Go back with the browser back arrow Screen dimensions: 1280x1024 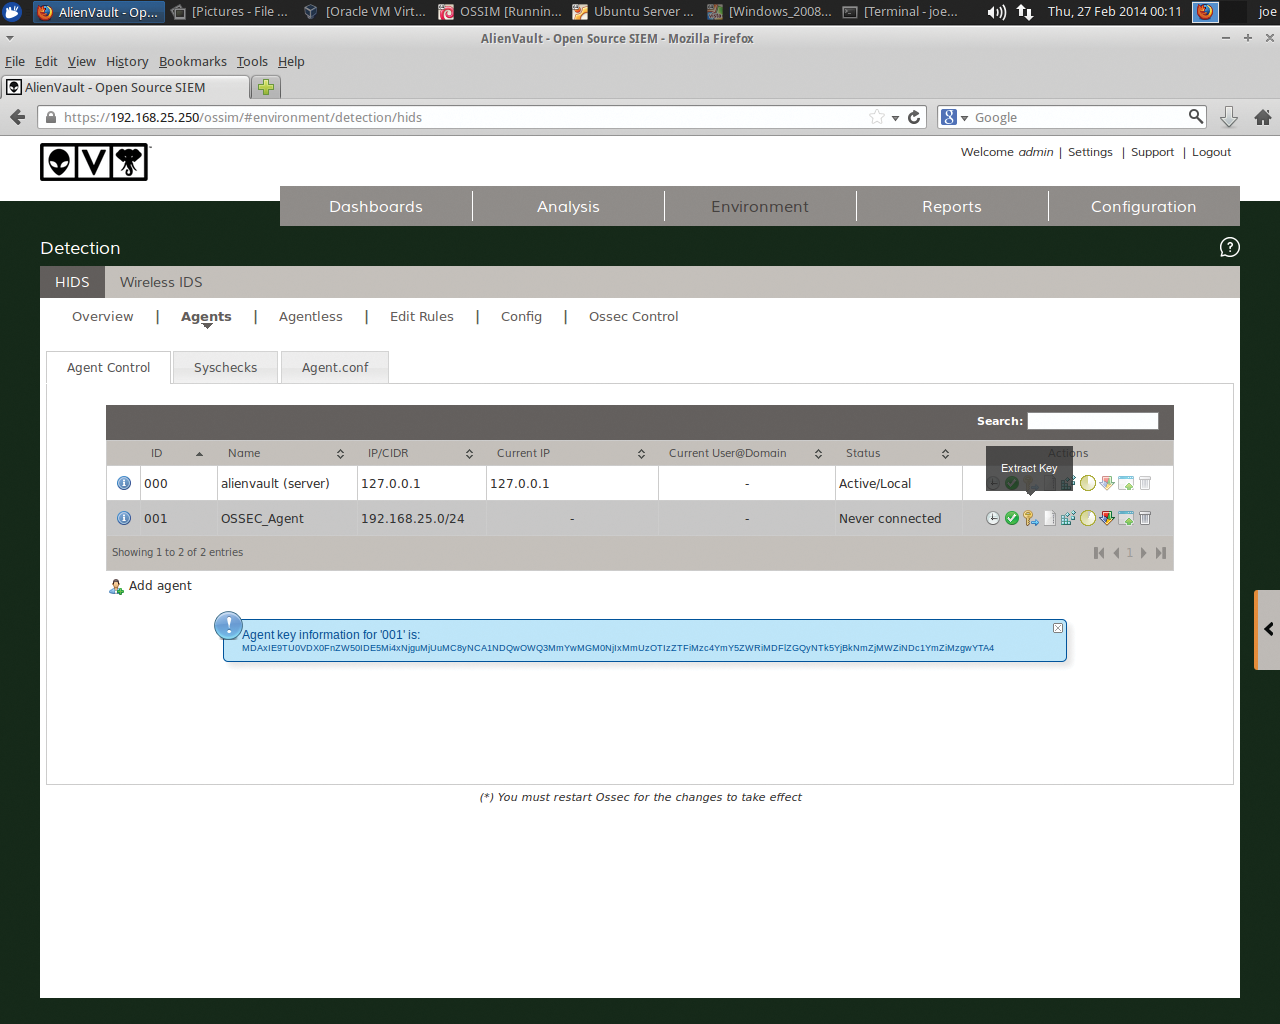(17, 117)
